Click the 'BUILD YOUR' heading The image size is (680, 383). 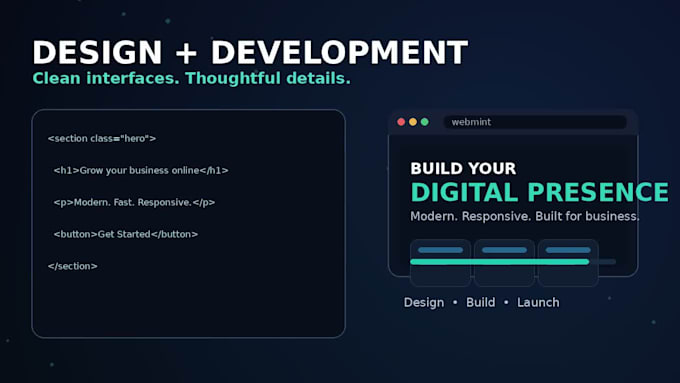(x=463, y=168)
